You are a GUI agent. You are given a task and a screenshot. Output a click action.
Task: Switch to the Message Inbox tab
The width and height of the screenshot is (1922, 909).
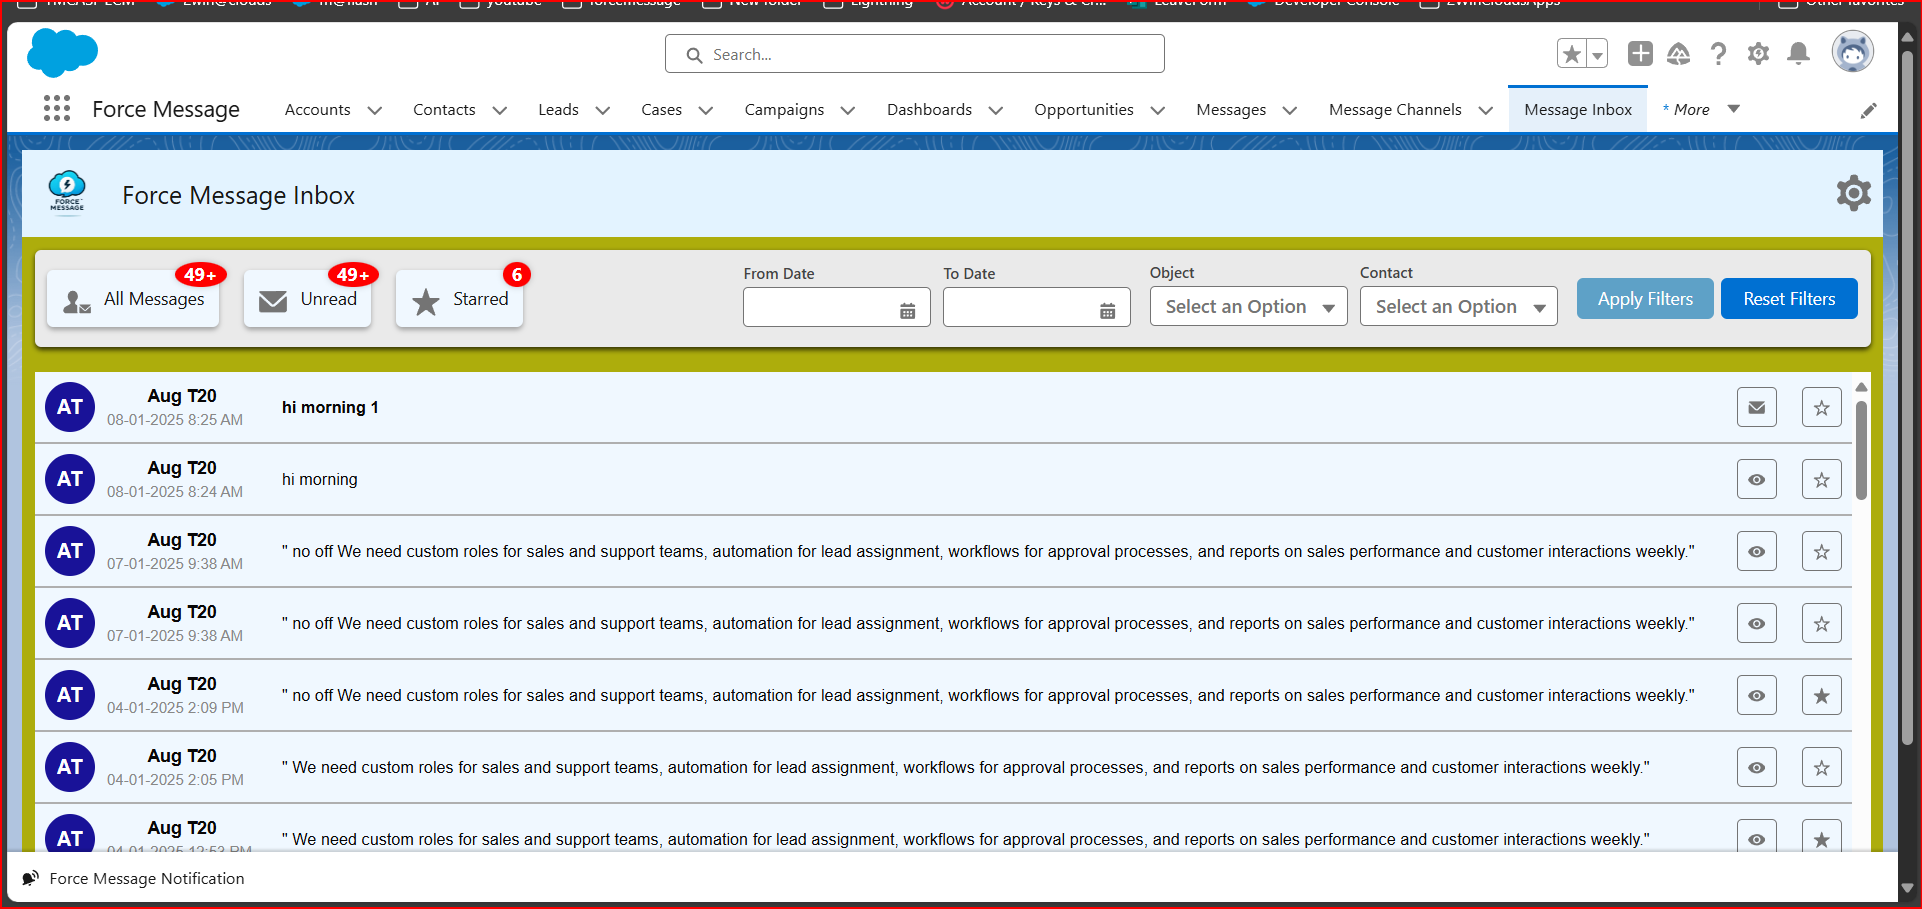point(1577,110)
